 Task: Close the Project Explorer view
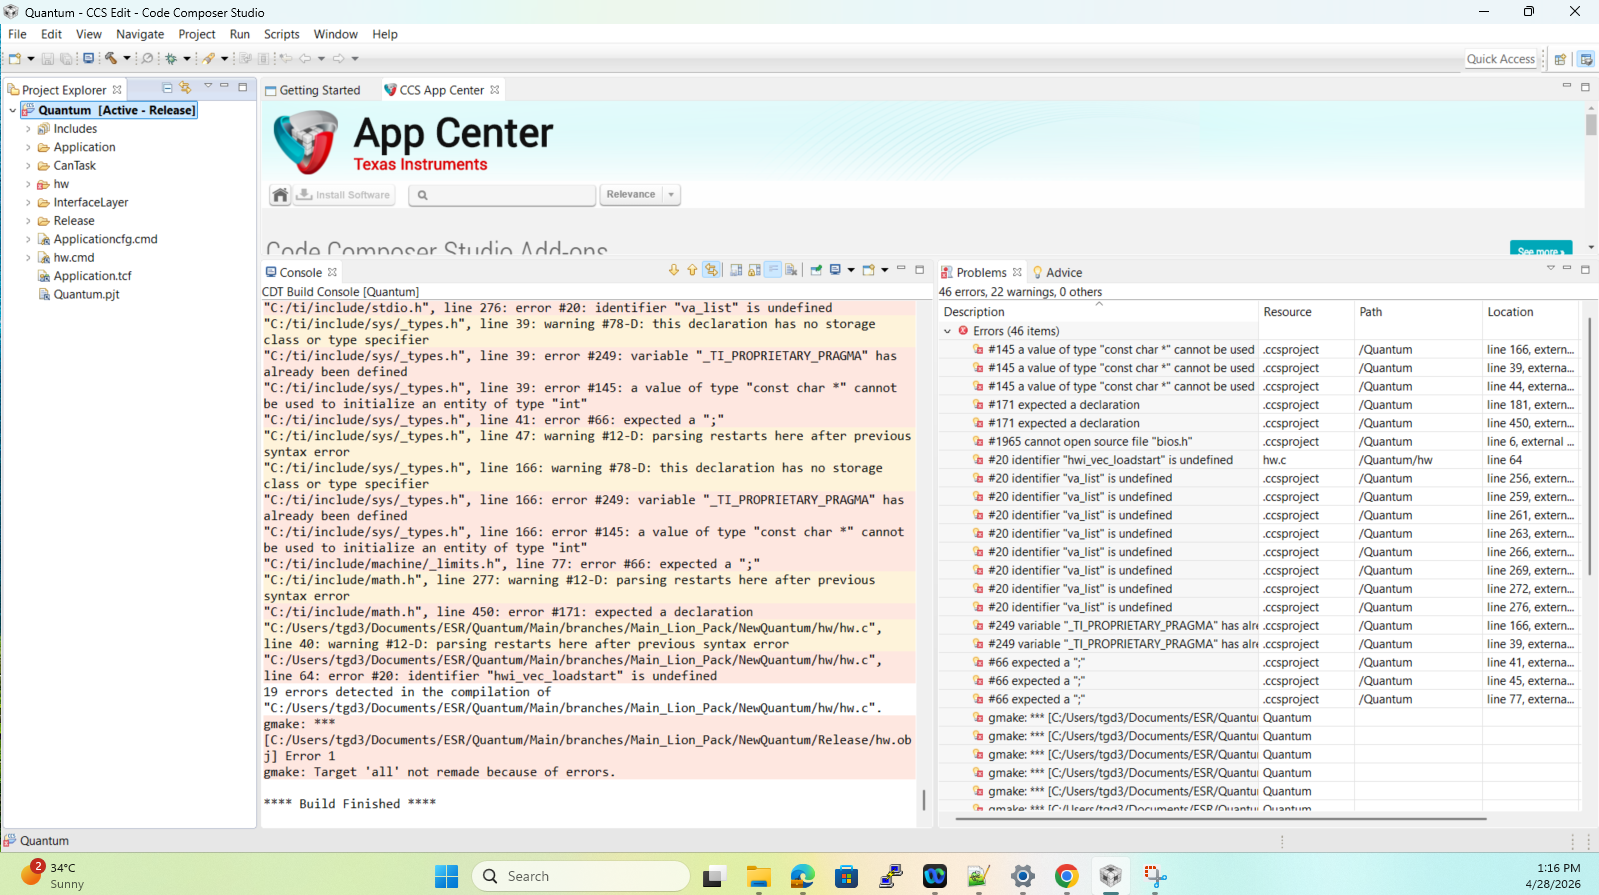117,90
